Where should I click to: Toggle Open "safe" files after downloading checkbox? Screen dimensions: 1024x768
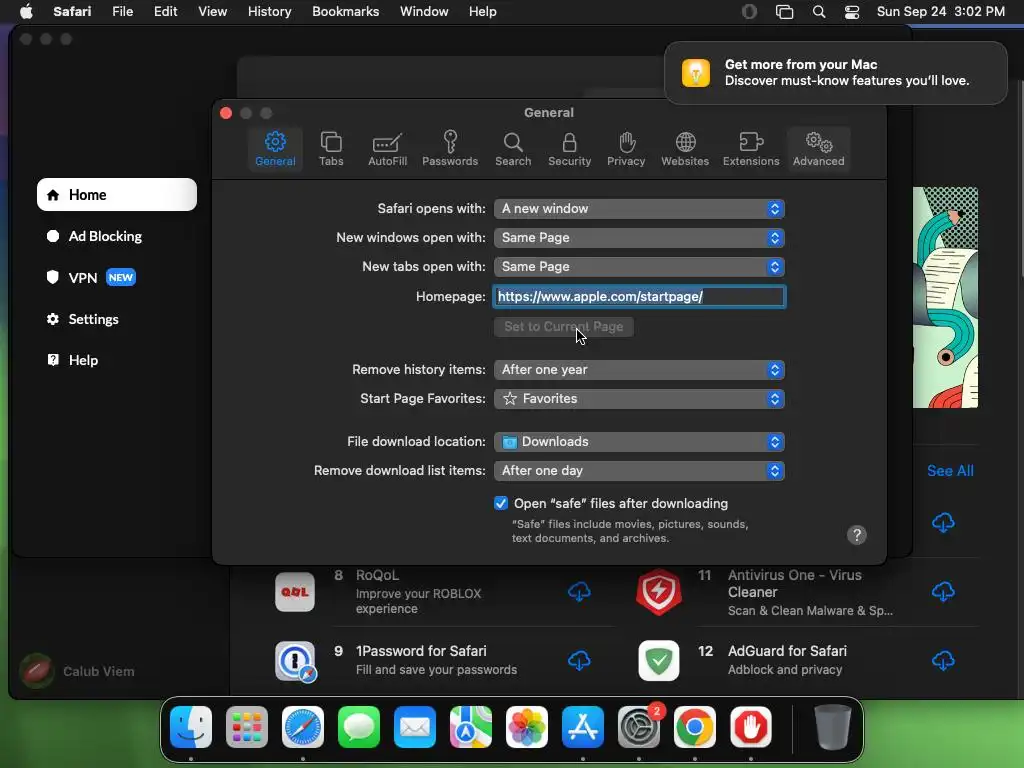tap(501, 503)
